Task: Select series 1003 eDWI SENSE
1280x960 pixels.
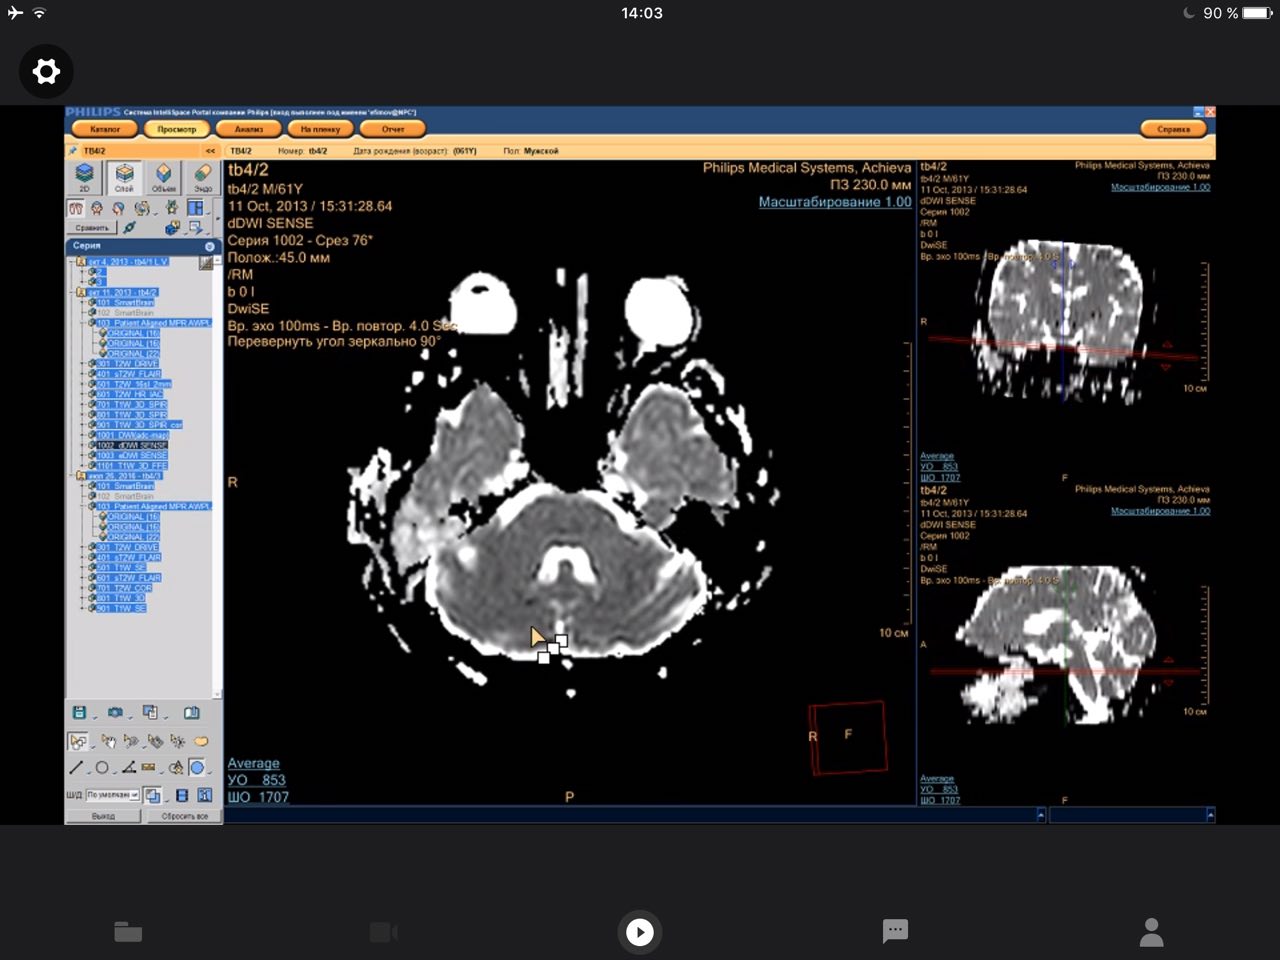Action: point(132,455)
